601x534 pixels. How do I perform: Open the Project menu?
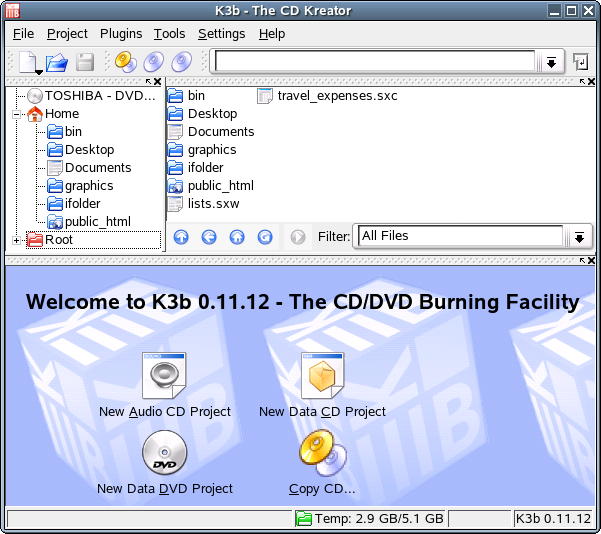pyautogui.click(x=67, y=34)
